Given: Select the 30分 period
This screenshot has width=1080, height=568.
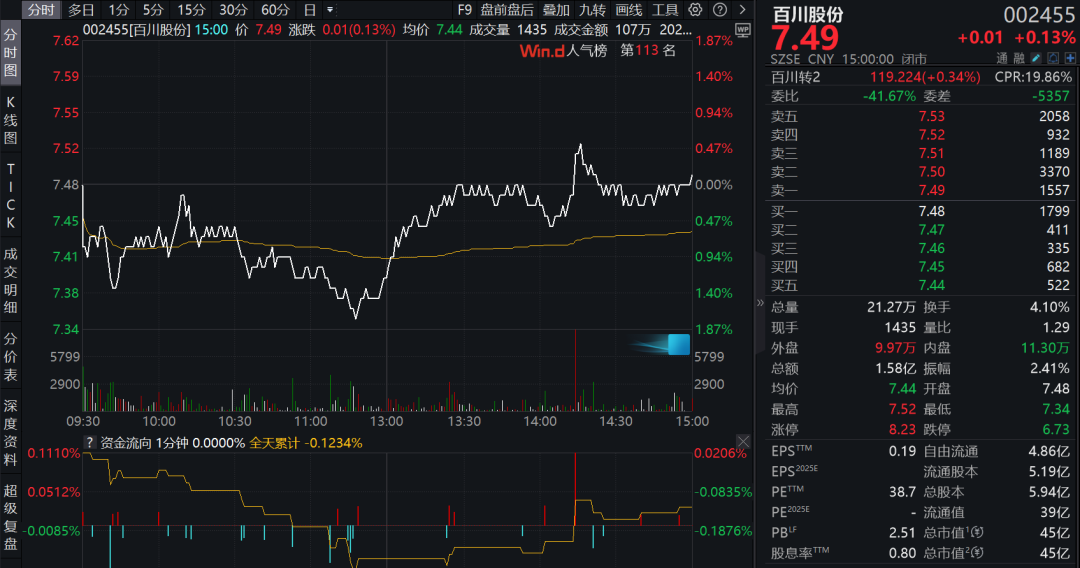Looking at the screenshot, I should [233, 10].
